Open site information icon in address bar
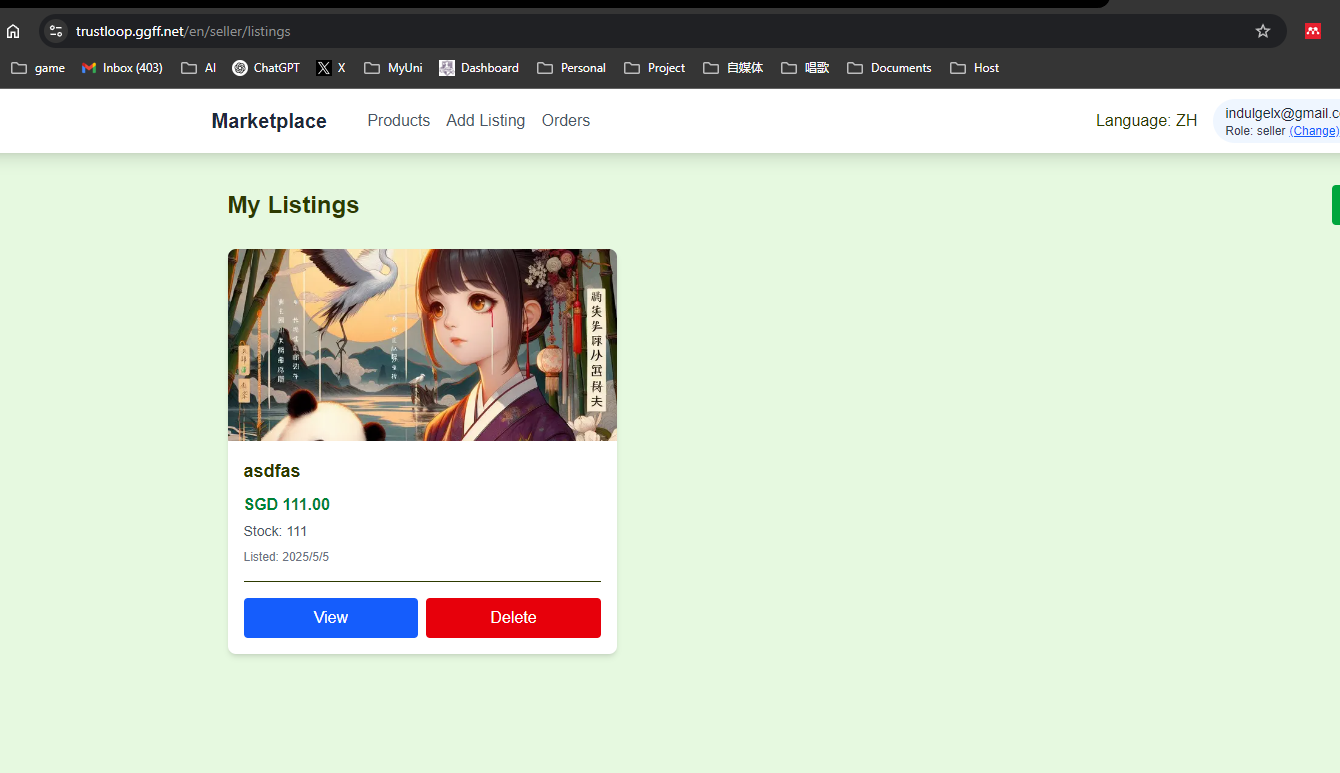The width and height of the screenshot is (1340, 773). point(56,31)
